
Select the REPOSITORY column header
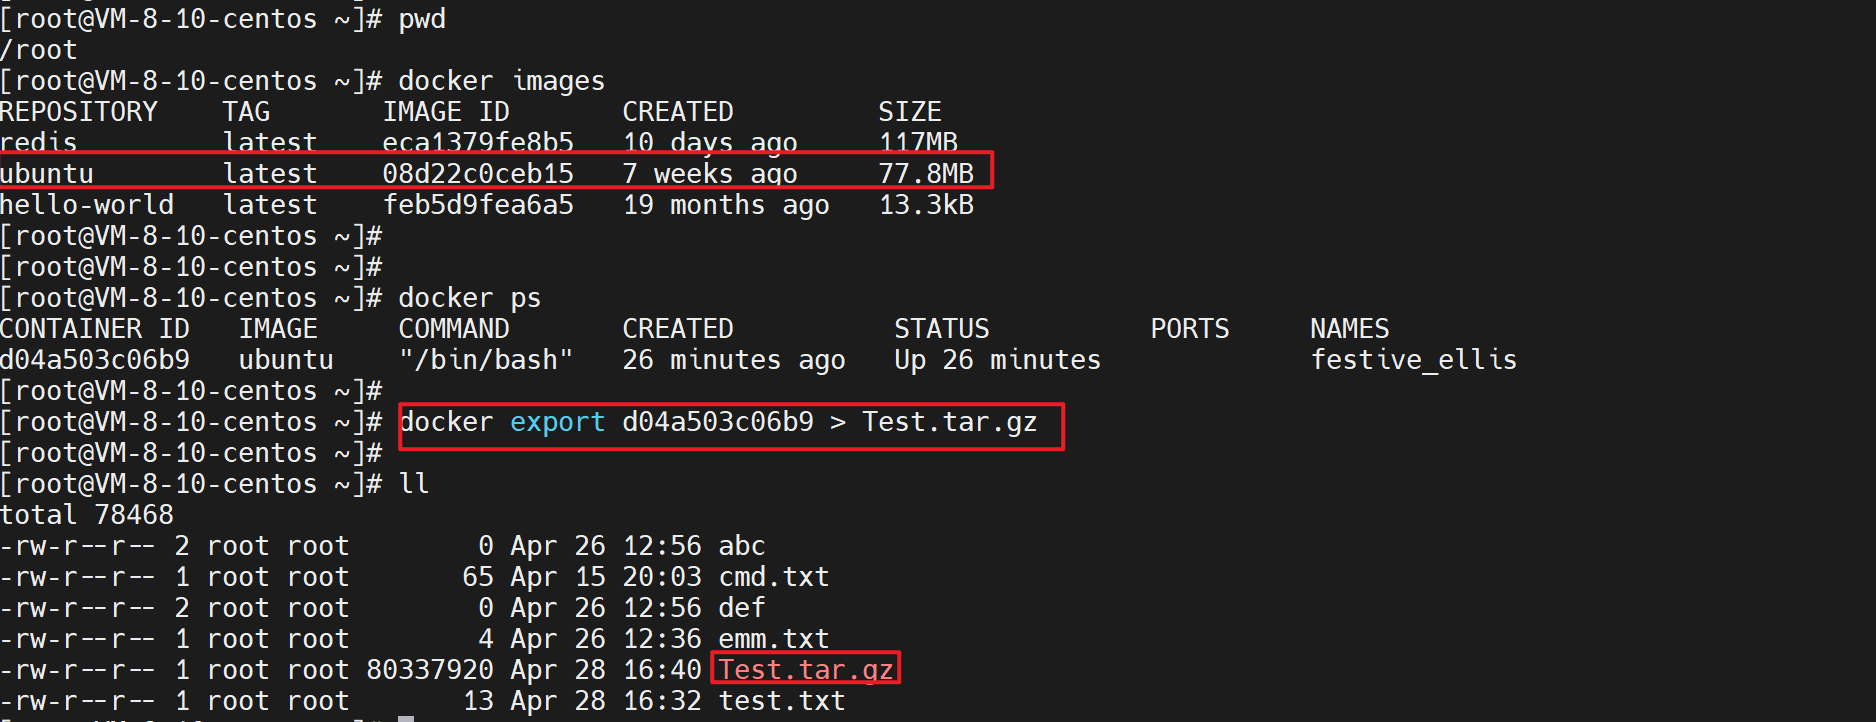[x=79, y=112]
